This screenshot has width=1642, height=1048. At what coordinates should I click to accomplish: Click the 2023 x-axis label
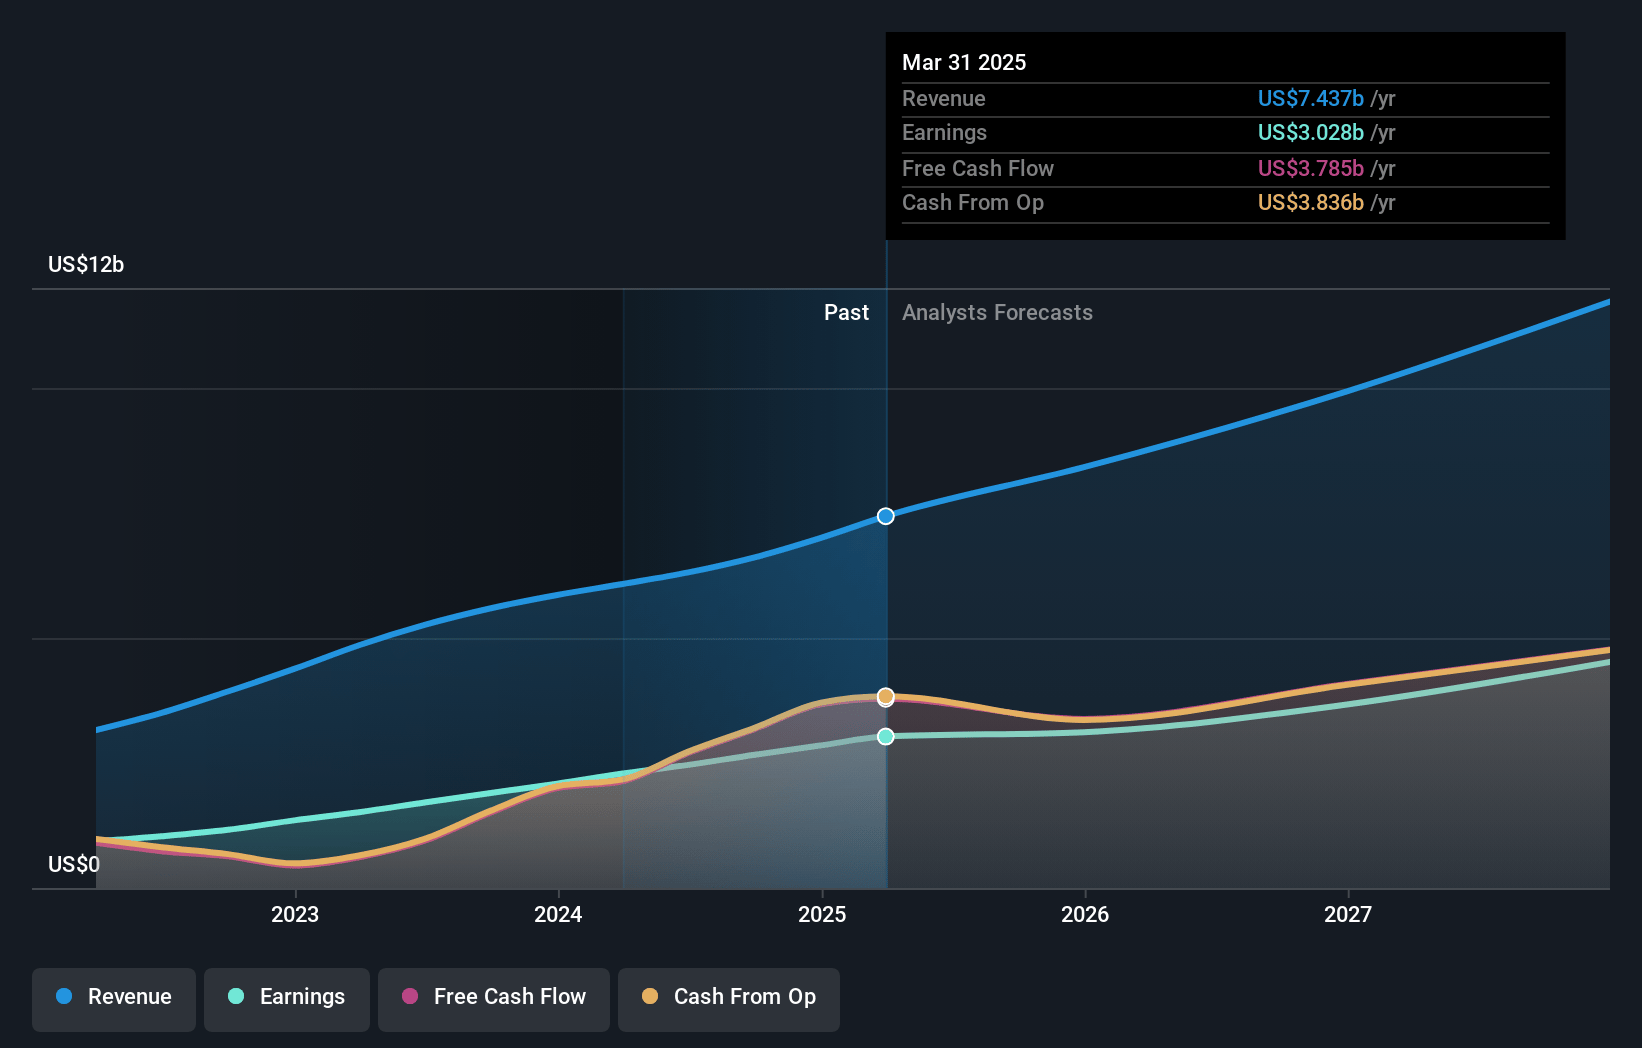point(295,914)
